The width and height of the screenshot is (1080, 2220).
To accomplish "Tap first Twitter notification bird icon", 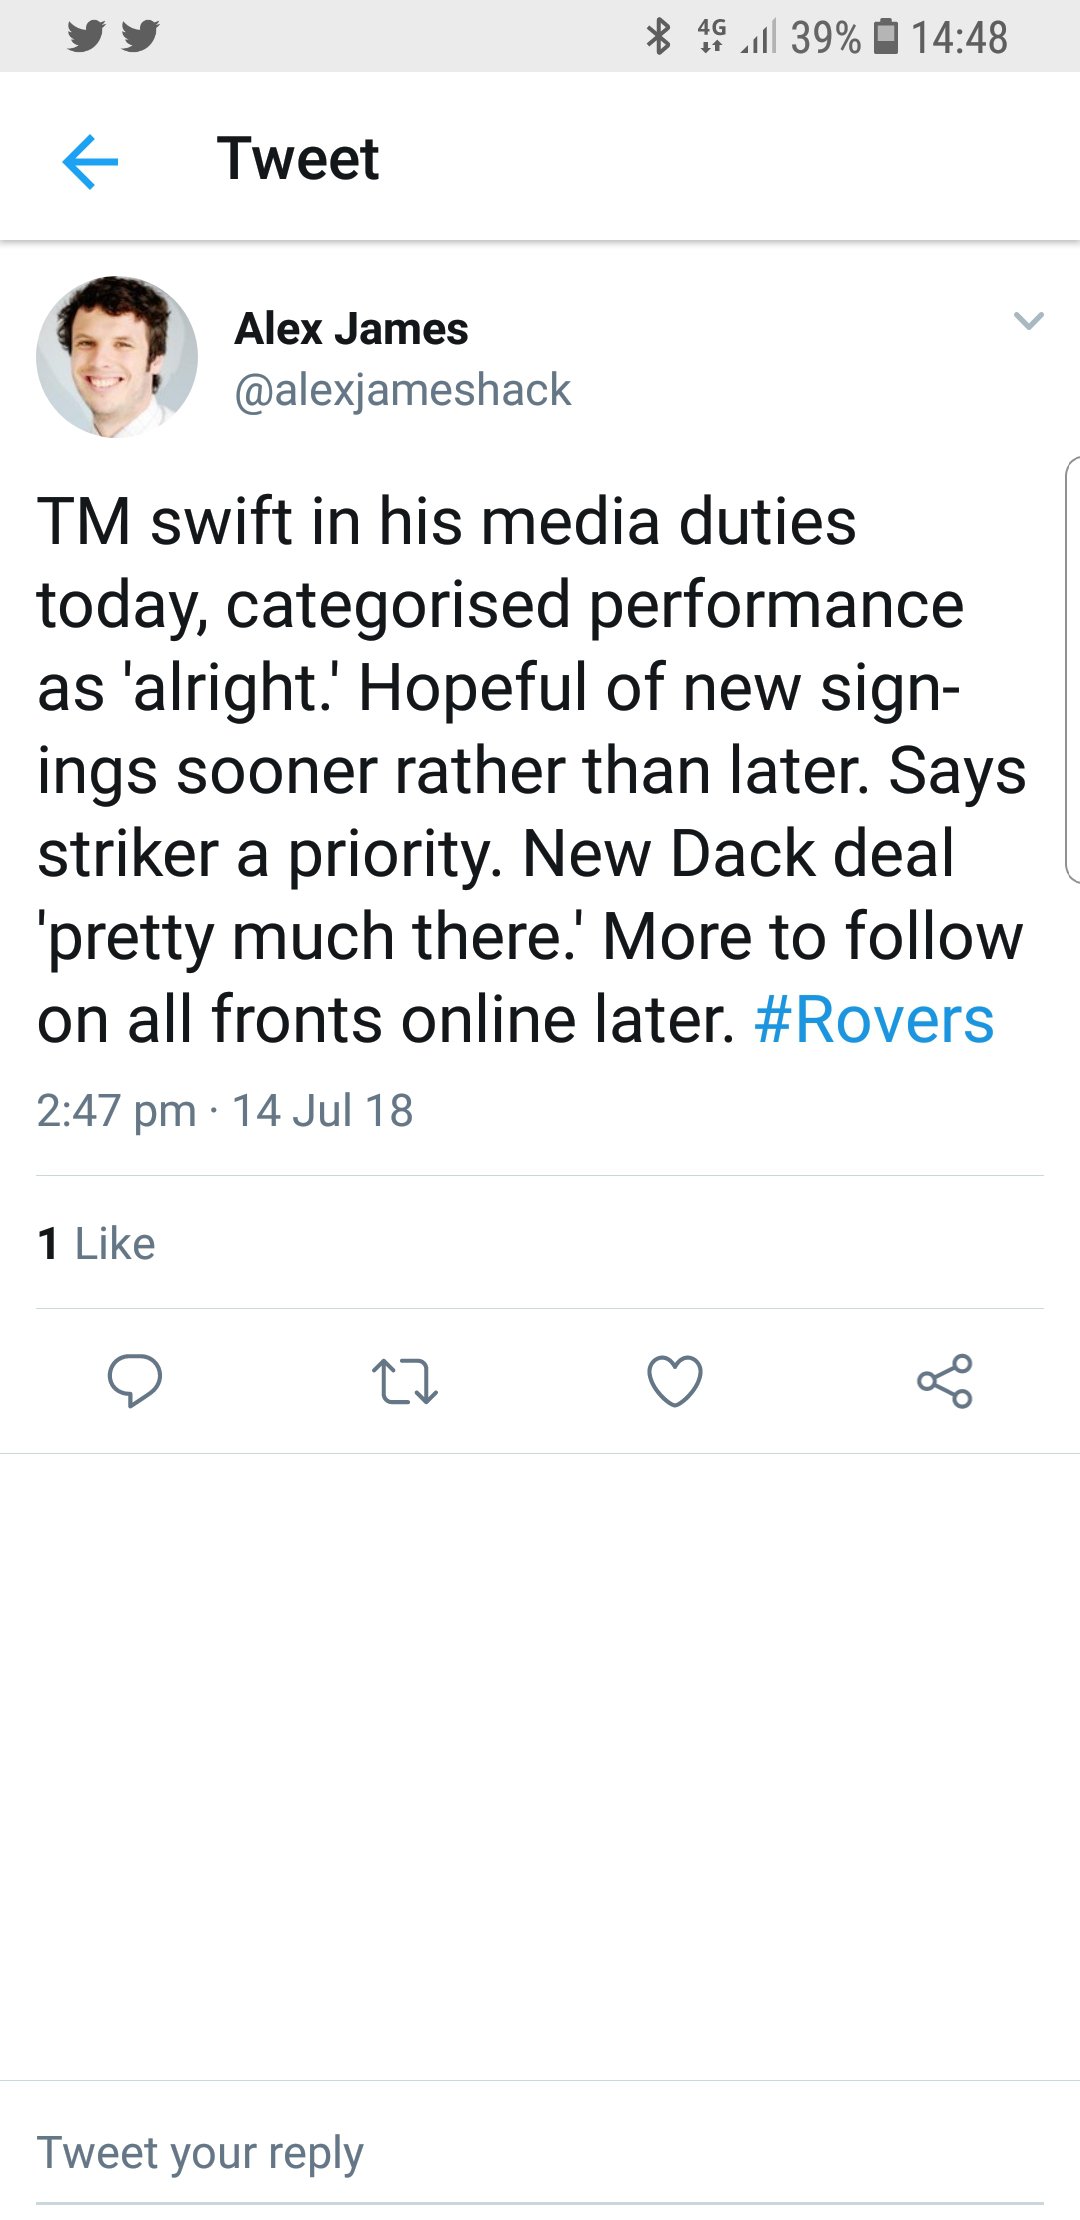I will (86, 37).
